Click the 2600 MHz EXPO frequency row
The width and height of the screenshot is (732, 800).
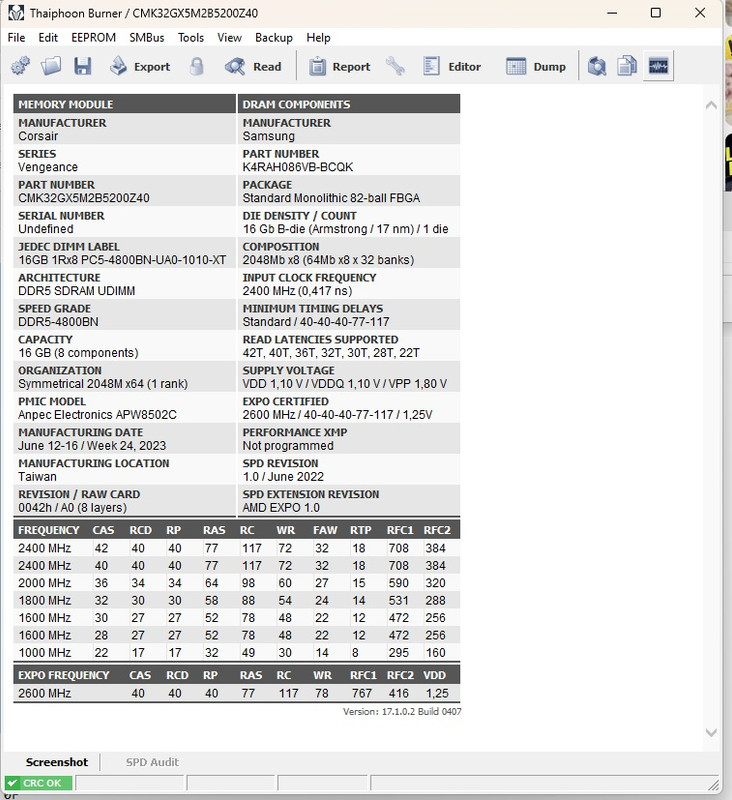click(237, 693)
